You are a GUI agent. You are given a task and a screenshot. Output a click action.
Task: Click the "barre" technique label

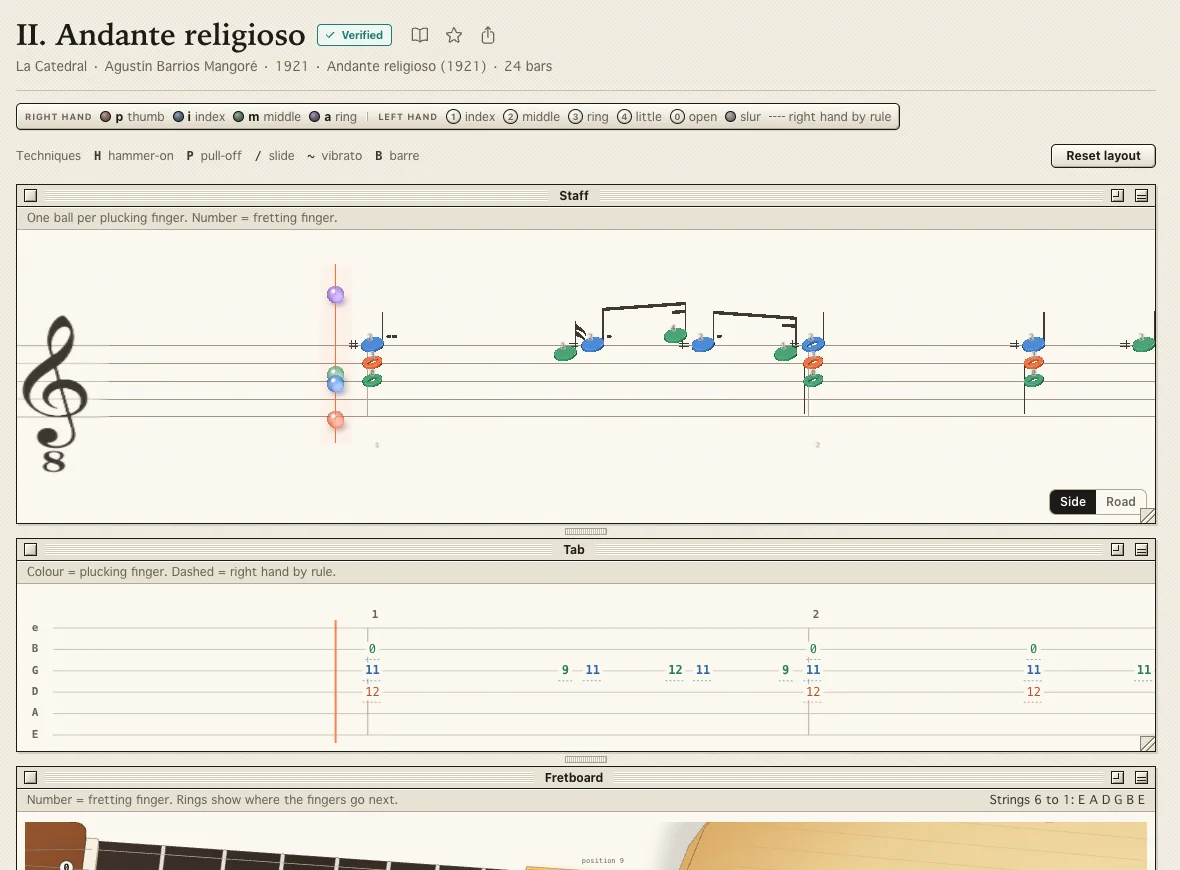404,156
